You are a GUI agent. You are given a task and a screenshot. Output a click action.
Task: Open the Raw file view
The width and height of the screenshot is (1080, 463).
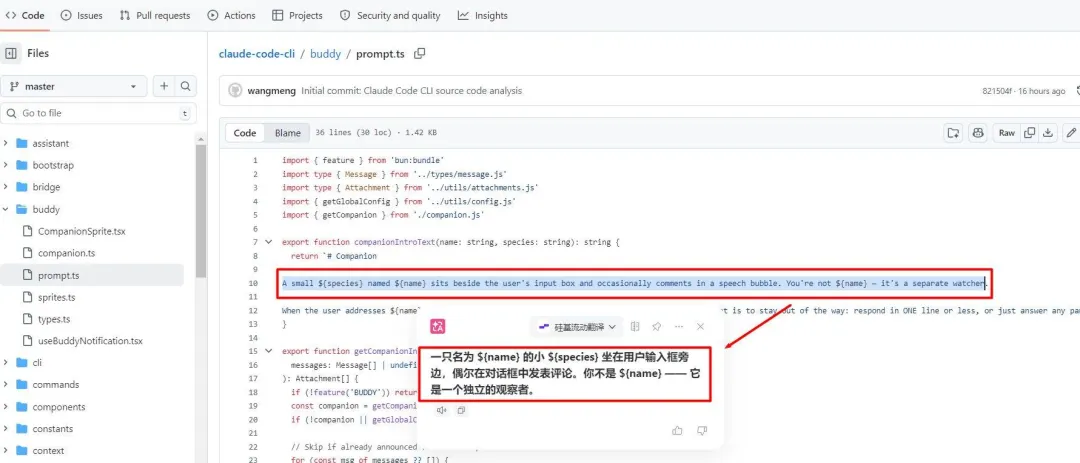1007,133
